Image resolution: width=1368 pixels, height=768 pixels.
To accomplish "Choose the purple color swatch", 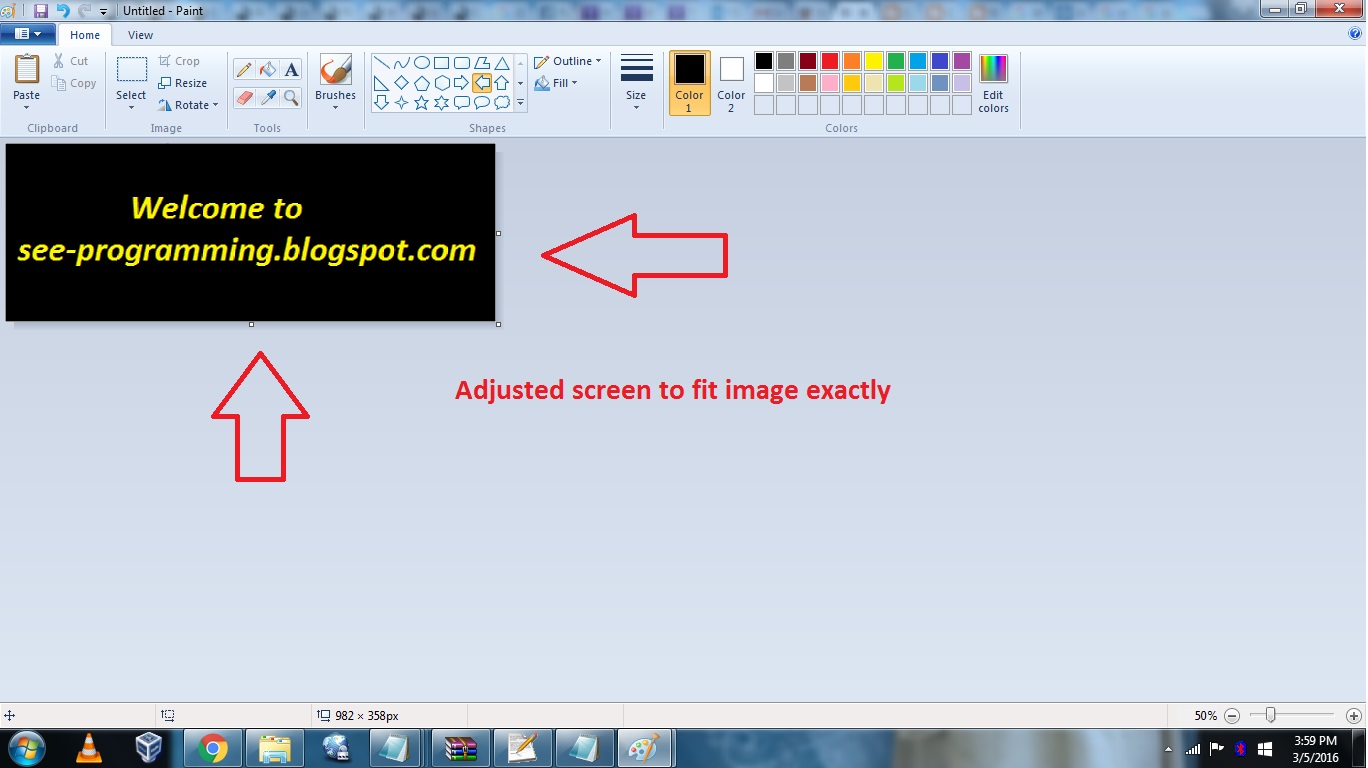I will coord(962,61).
